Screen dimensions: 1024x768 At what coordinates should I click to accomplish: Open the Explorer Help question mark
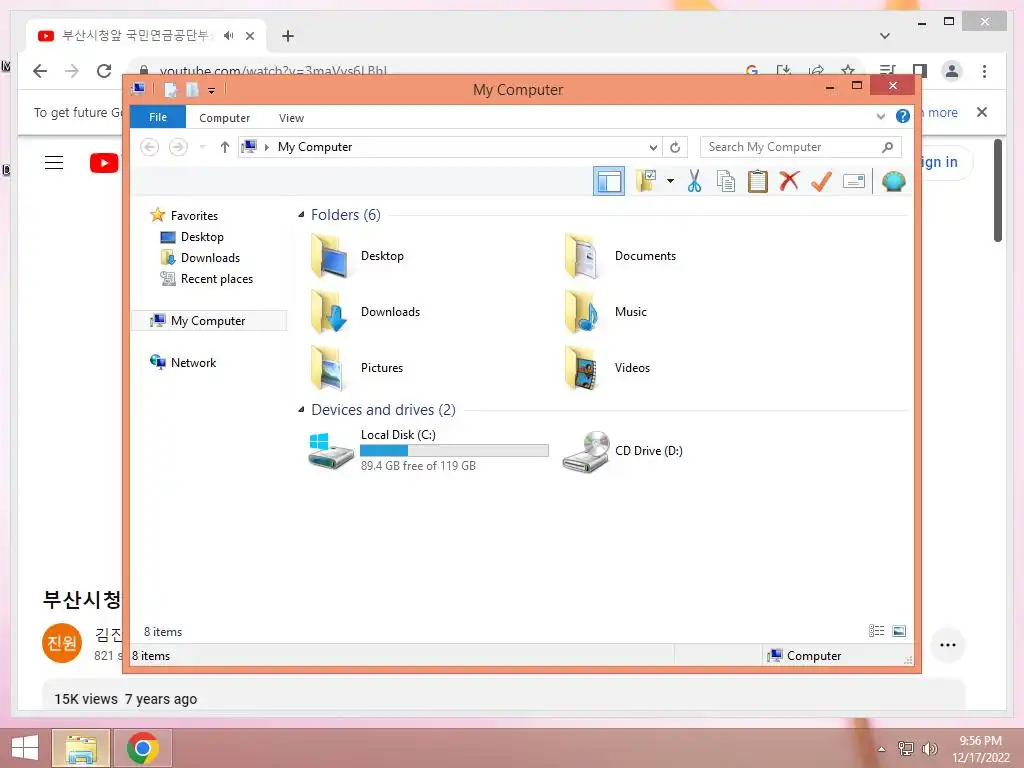tap(903, 116)
